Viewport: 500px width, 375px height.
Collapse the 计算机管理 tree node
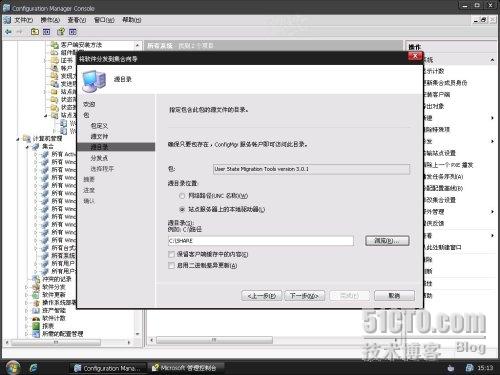coord(18,139)
